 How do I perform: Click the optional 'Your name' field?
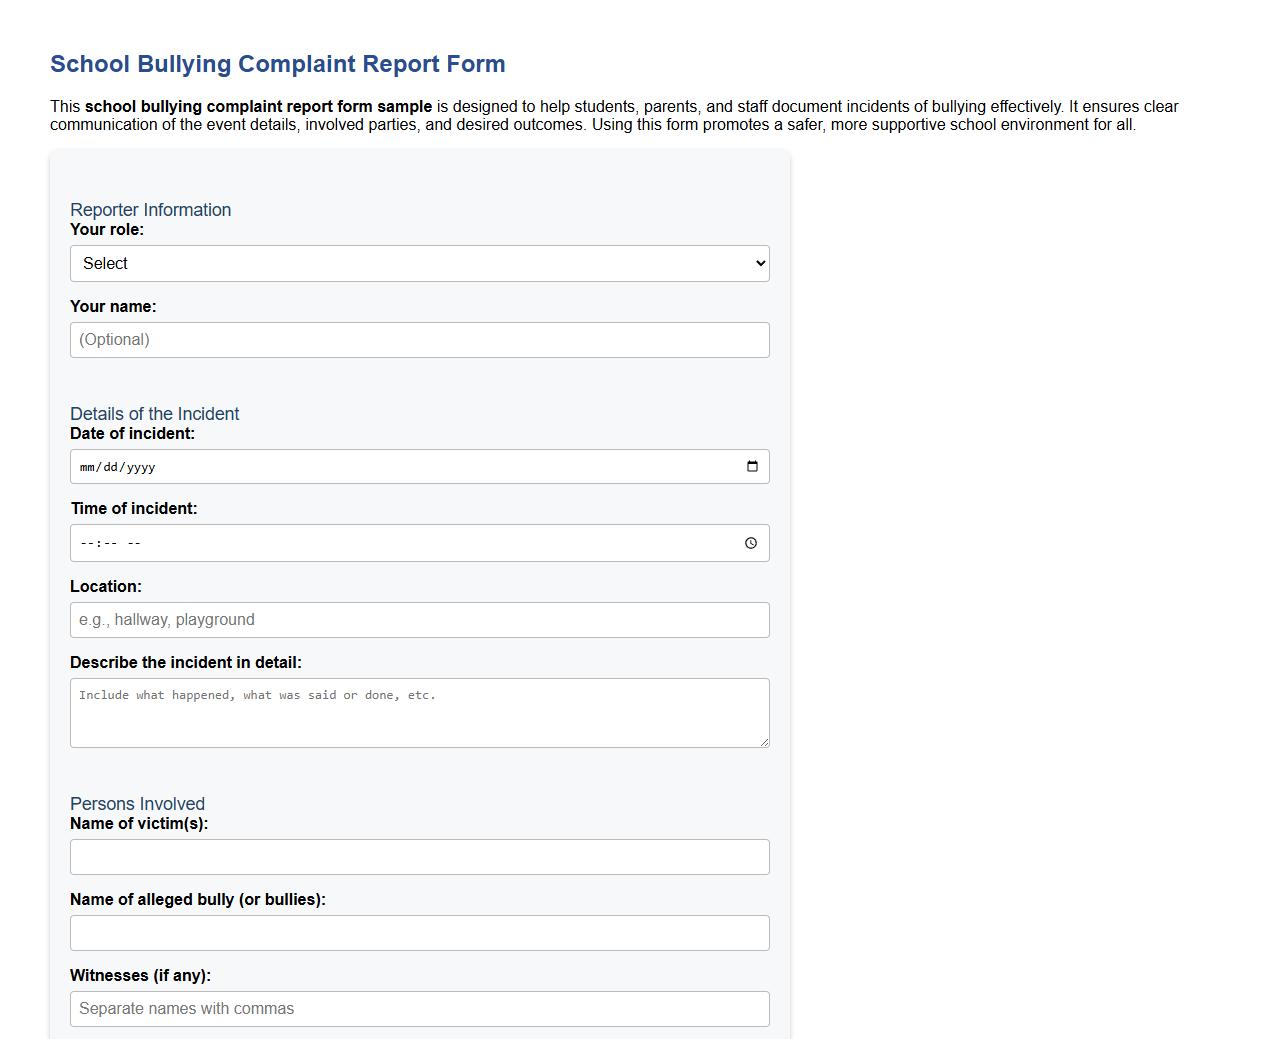[x=419, y=339]
